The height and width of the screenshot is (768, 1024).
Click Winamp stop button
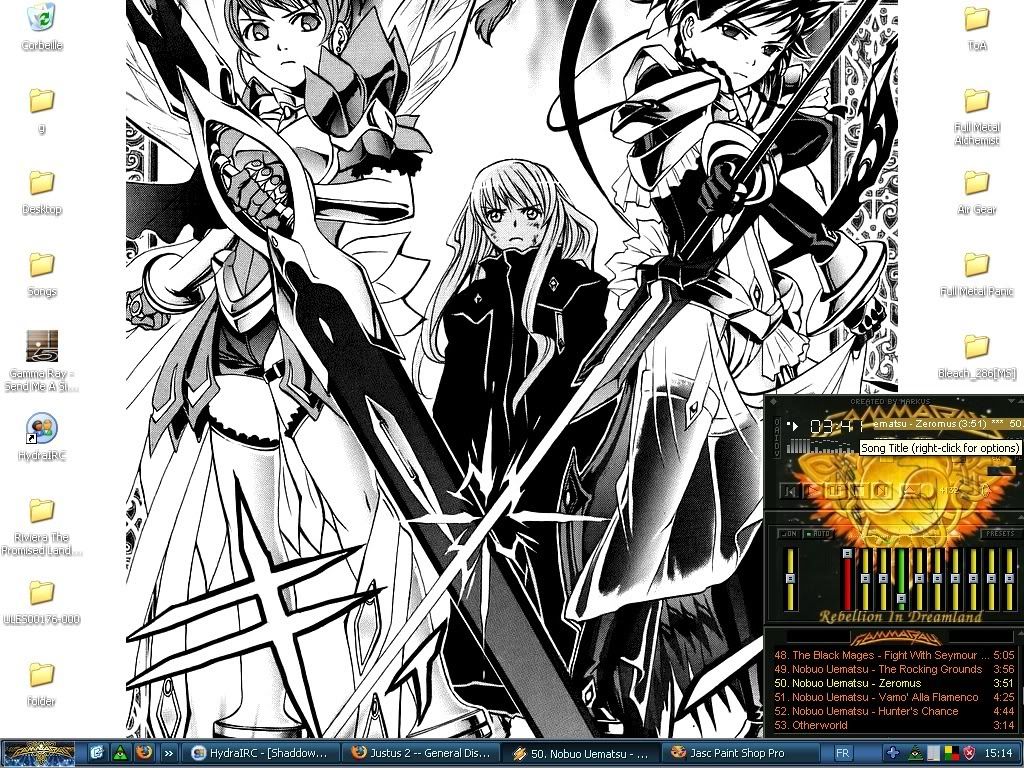click(859, 490)
